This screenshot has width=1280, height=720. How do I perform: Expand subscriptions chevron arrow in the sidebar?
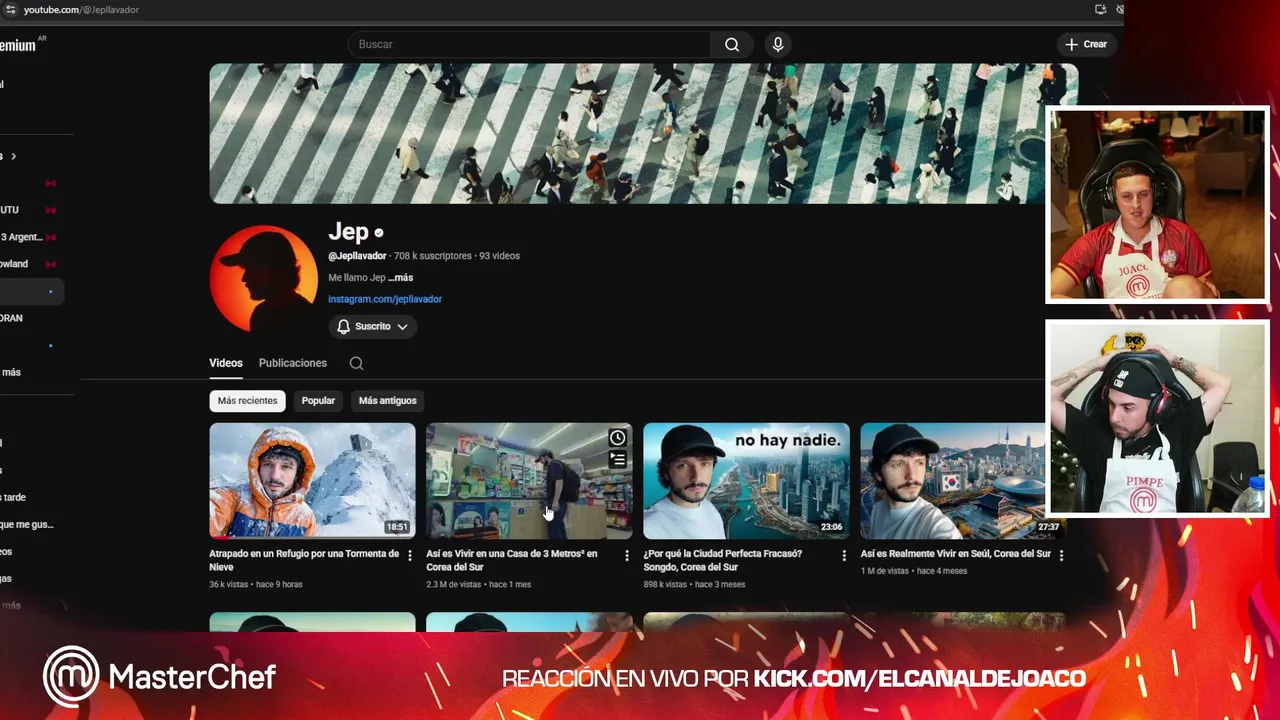(14, 156)
